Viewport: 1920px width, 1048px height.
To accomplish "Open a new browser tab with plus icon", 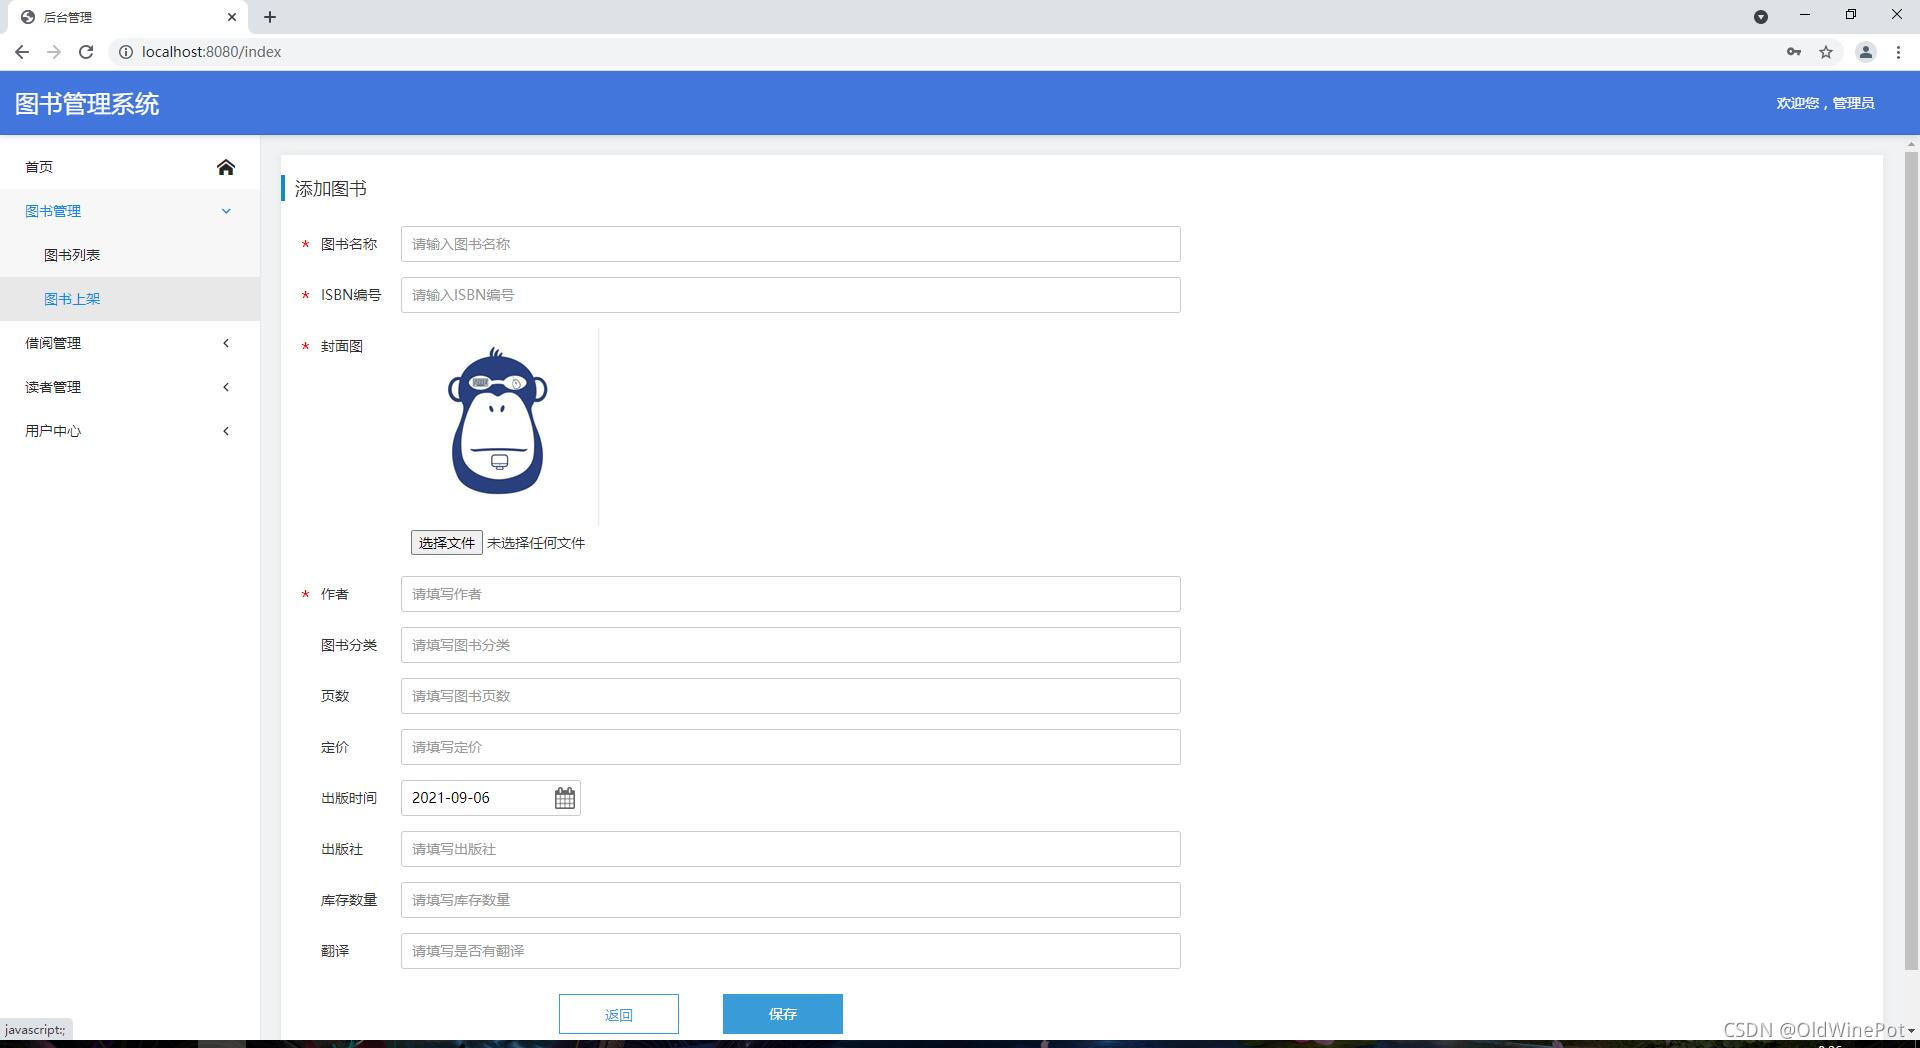I will (270, 17).
